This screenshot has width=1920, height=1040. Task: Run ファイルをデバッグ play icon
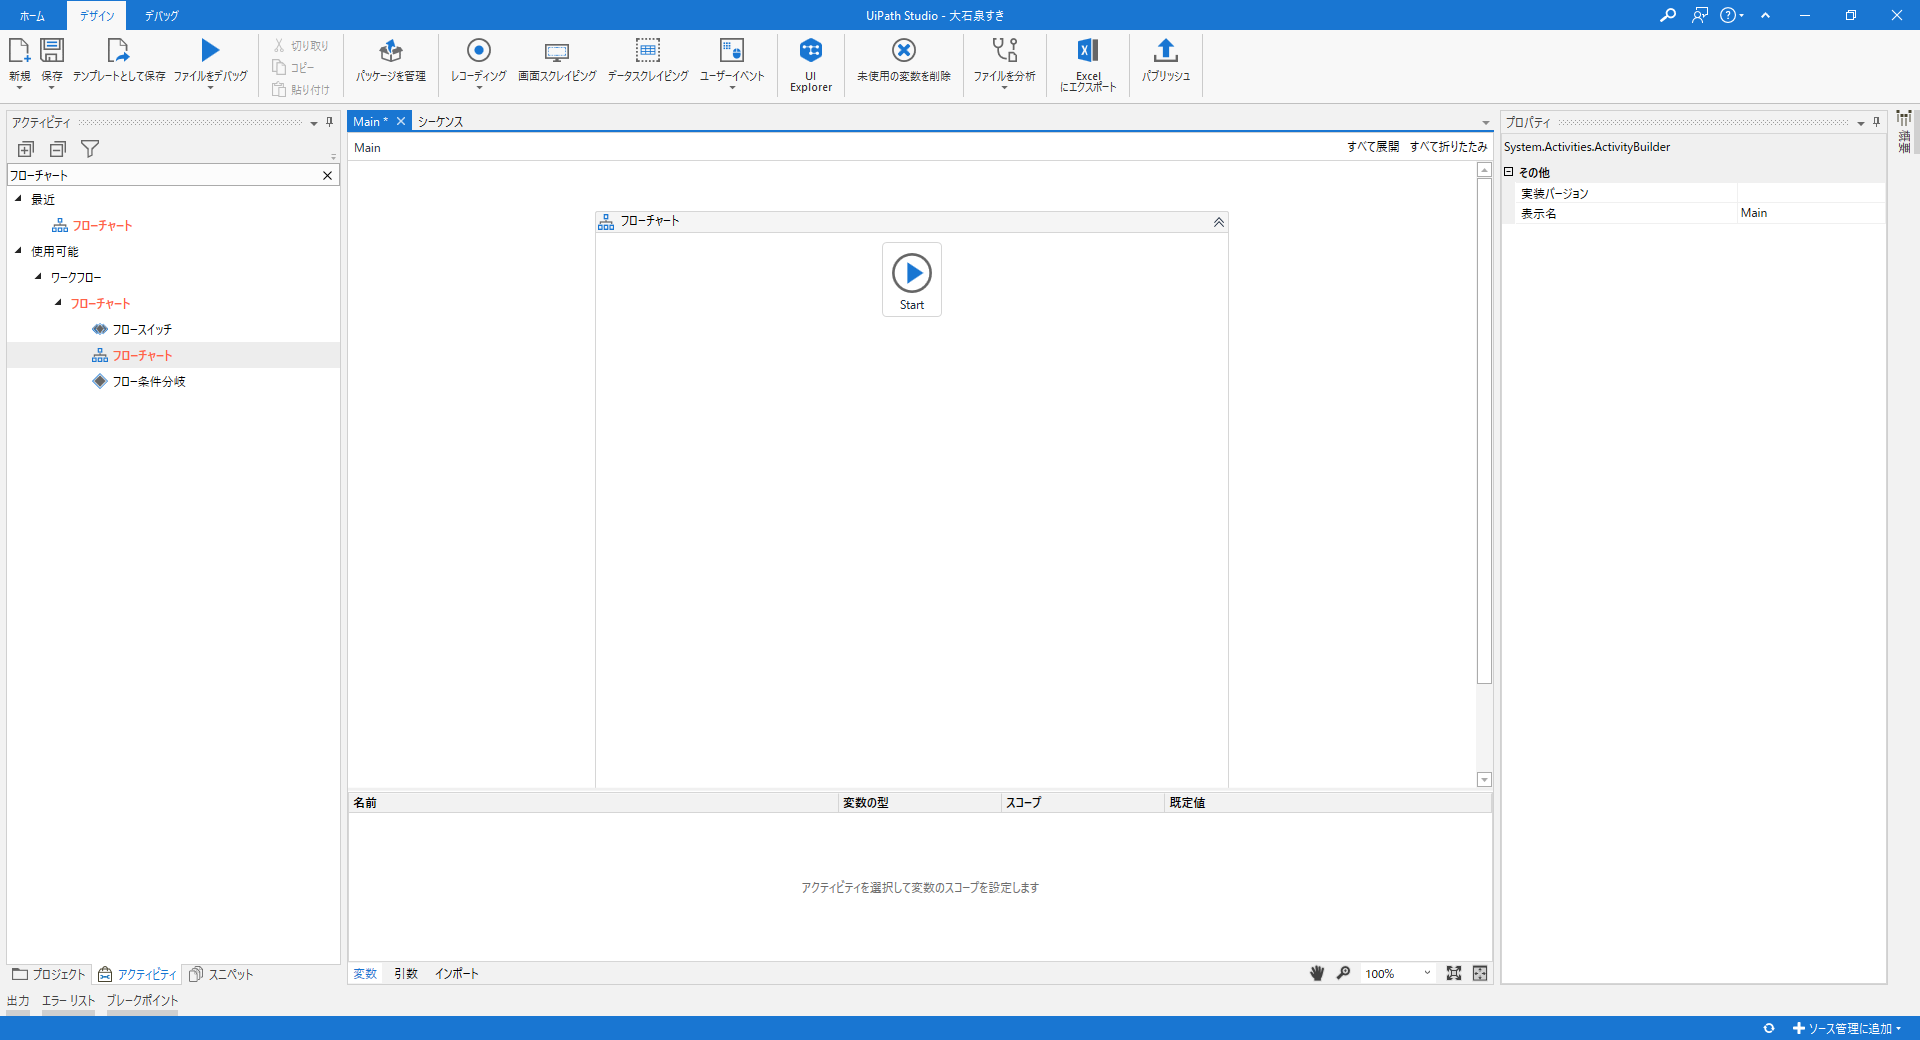(210, 50)
